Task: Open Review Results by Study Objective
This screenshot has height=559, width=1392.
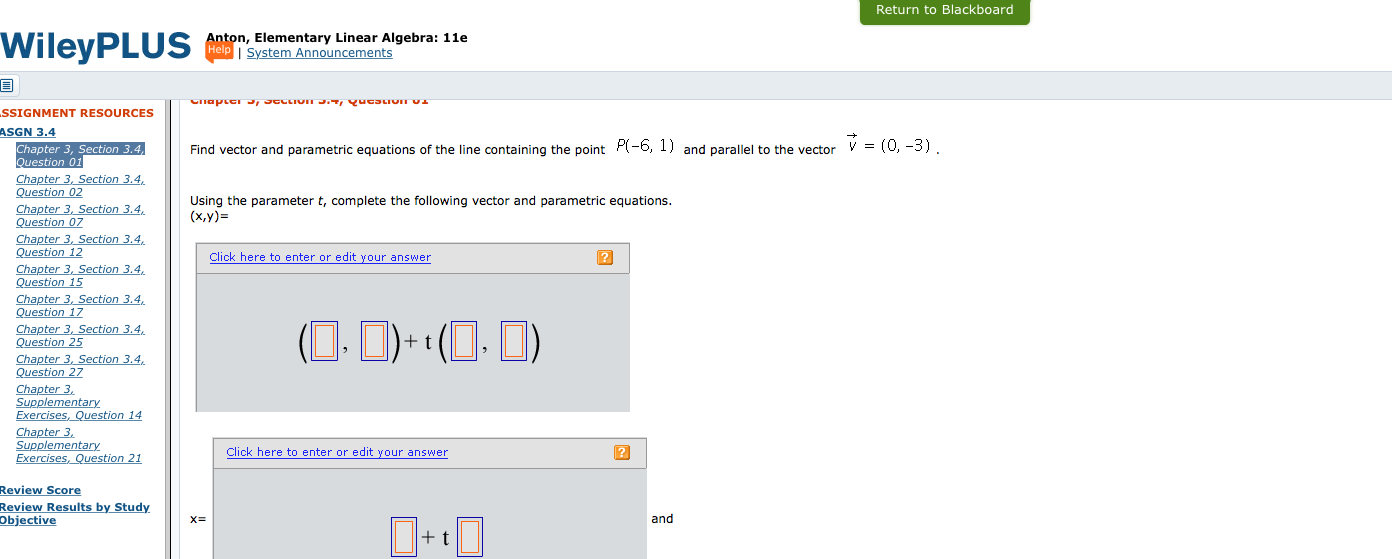Action: (x=75, y=514)
